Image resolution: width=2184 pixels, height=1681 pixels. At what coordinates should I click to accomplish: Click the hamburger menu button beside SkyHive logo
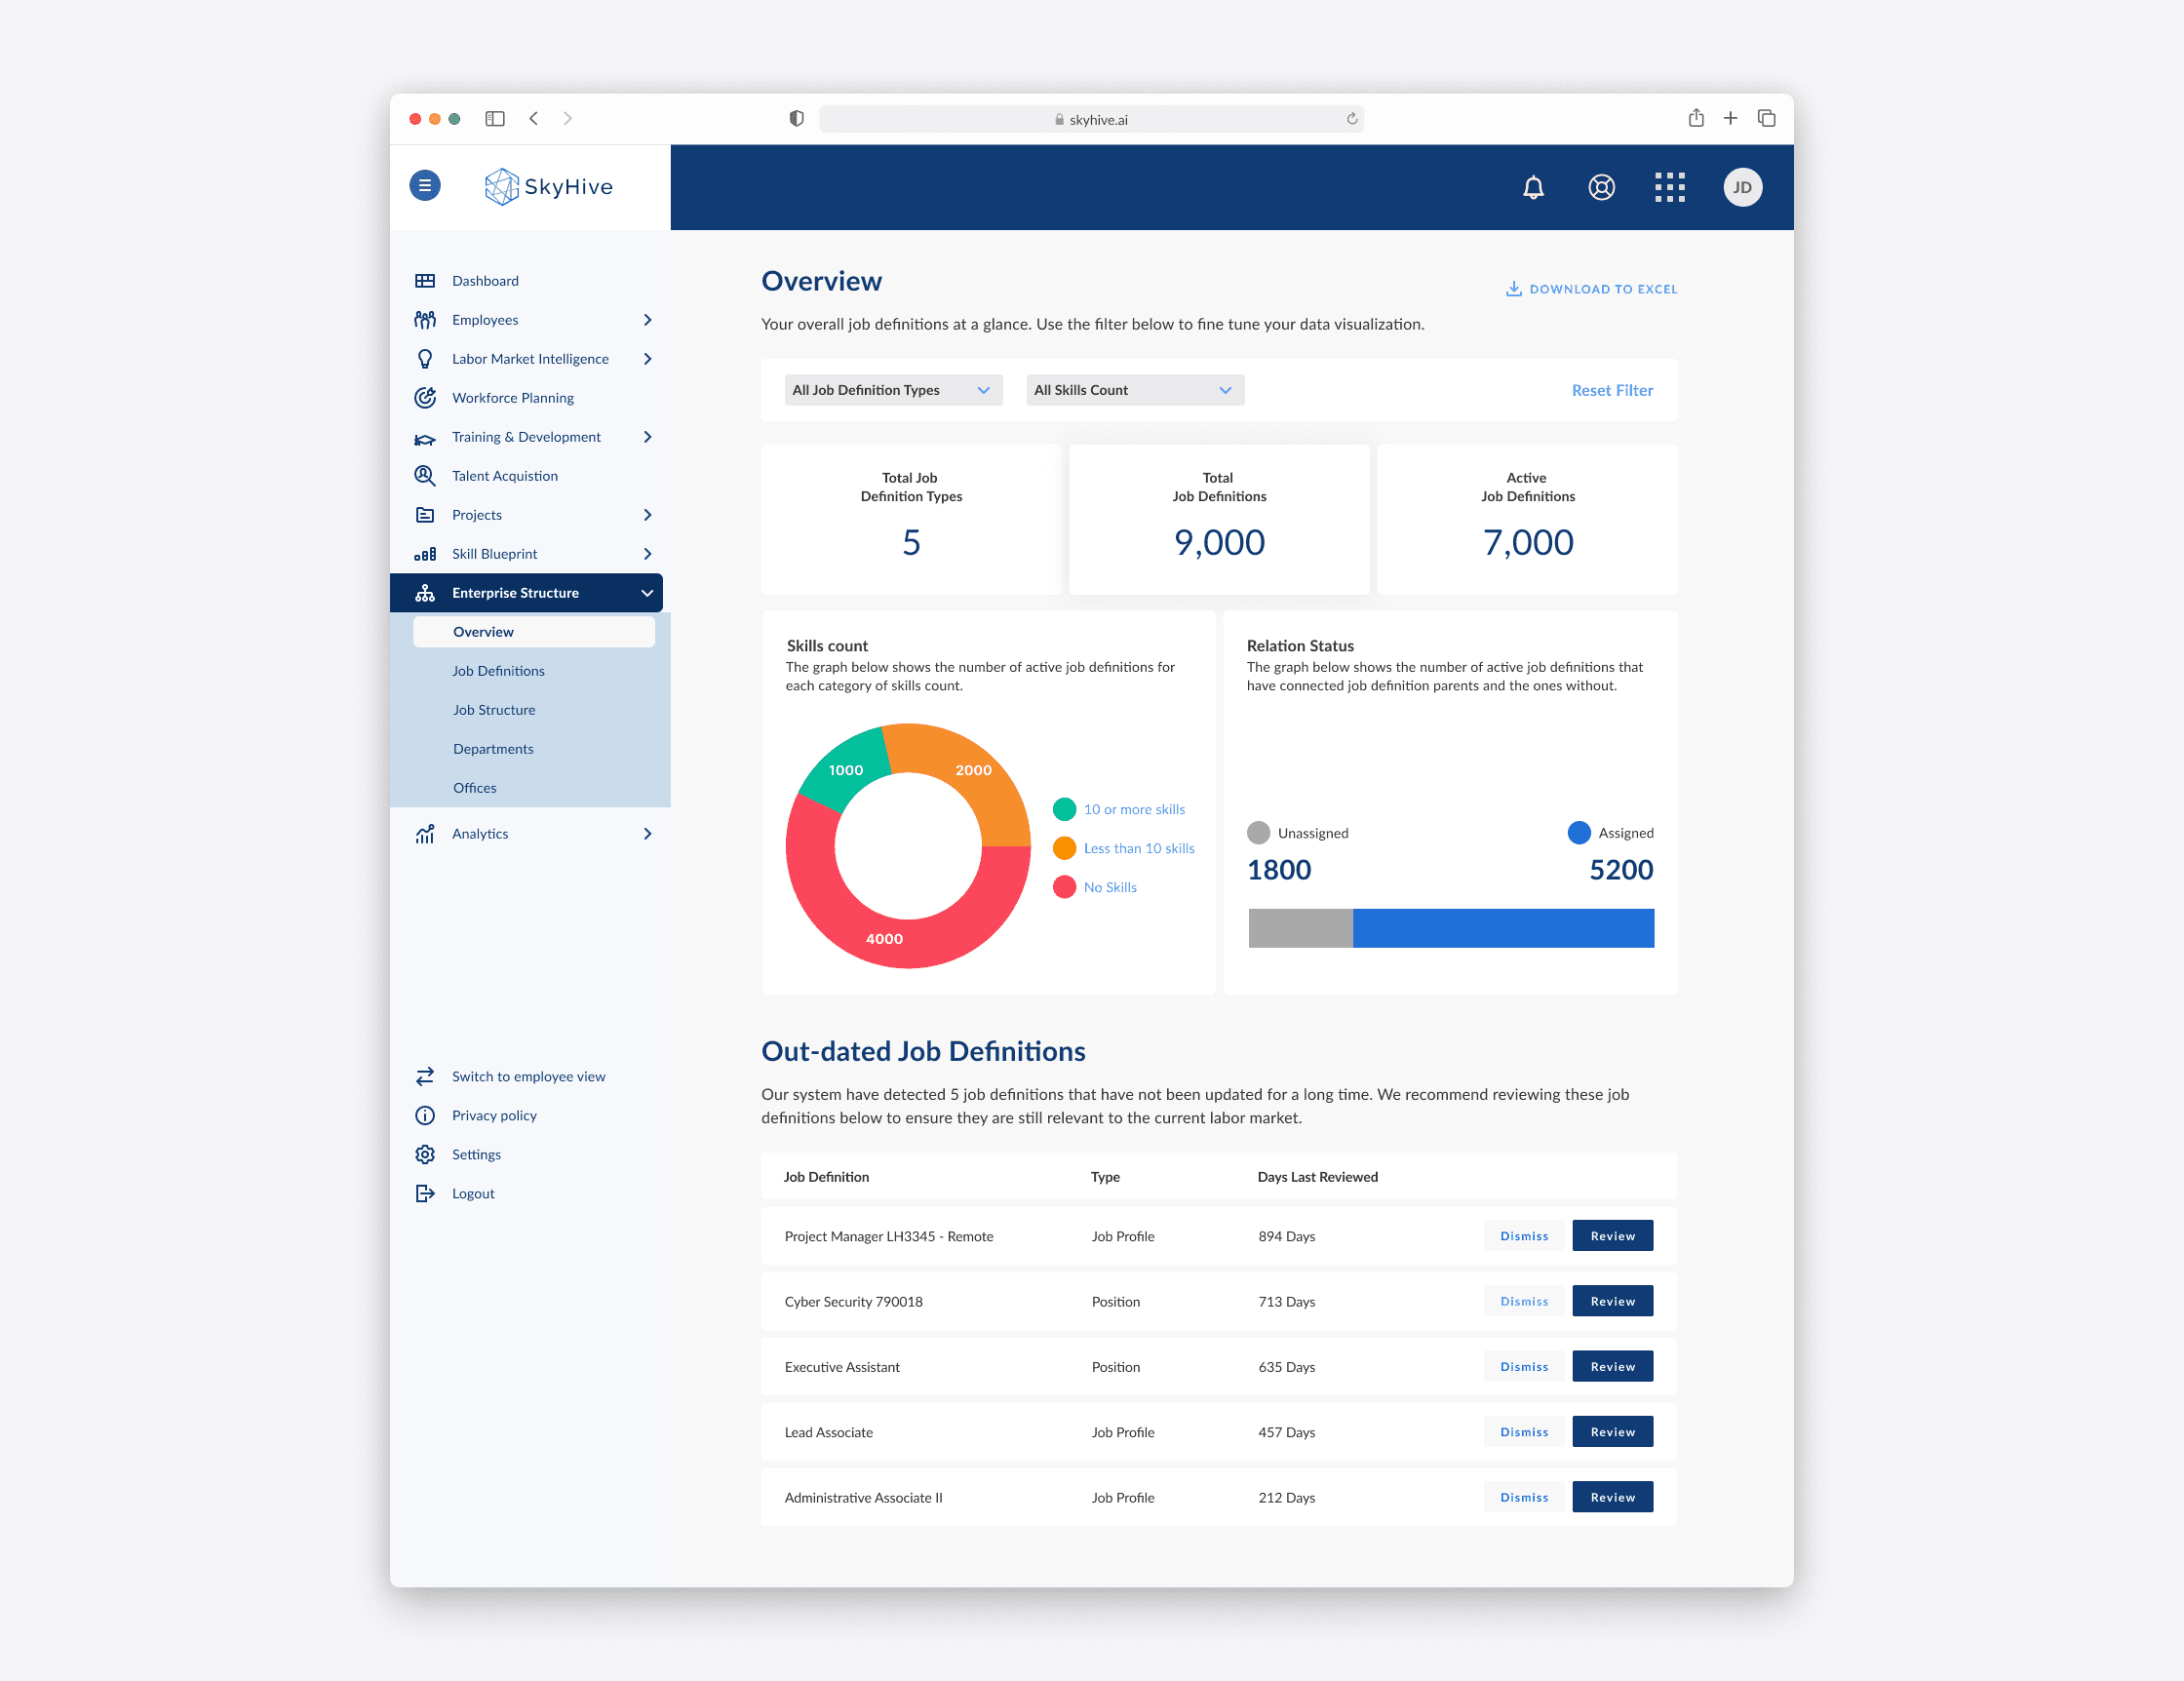tap(425, 185)
